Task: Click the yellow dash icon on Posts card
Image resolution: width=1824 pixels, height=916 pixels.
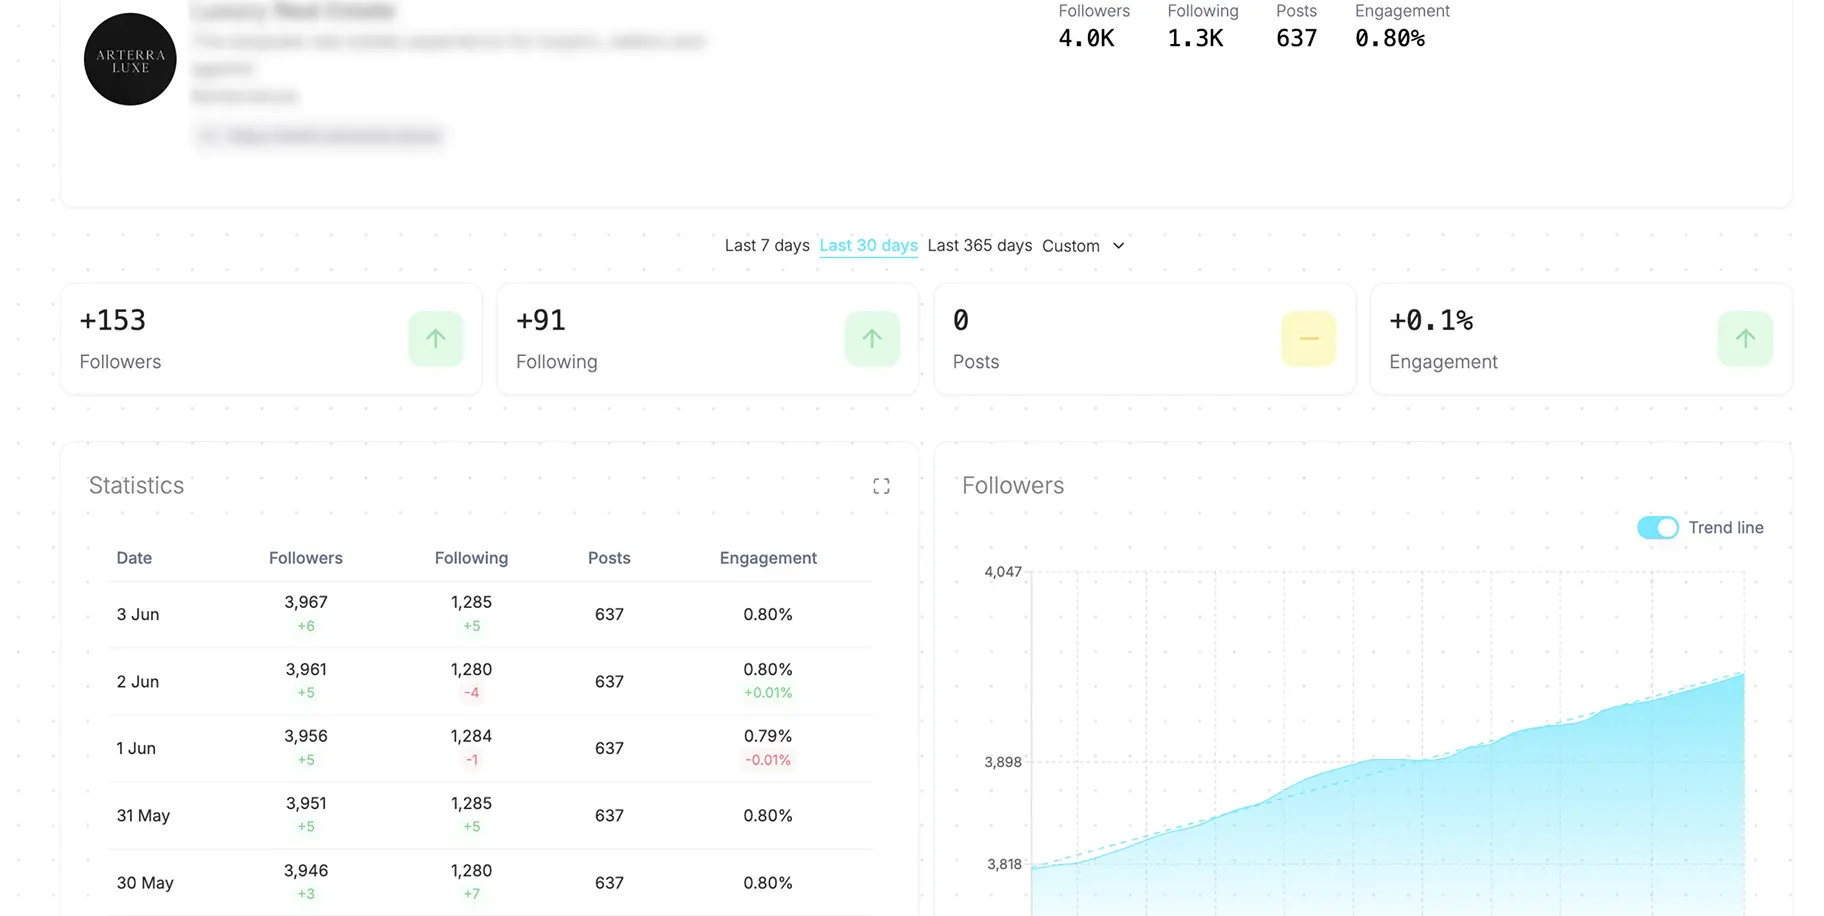Action: (x=1309, y=338)
